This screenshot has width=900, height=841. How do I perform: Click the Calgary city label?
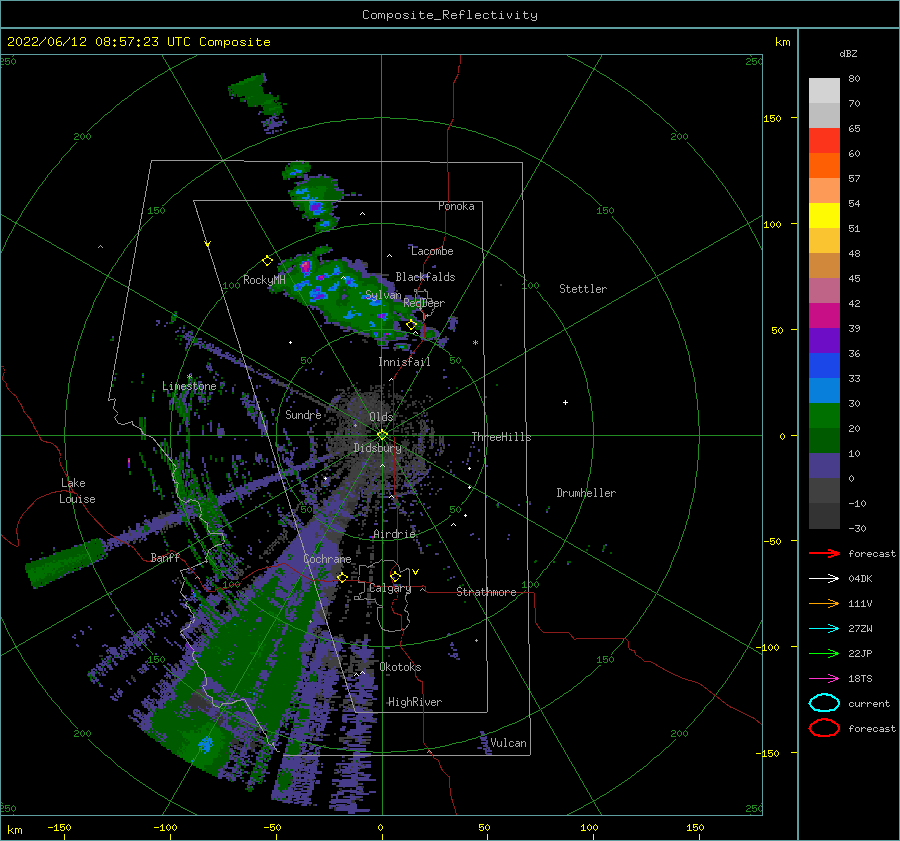(x=390, y=588)
